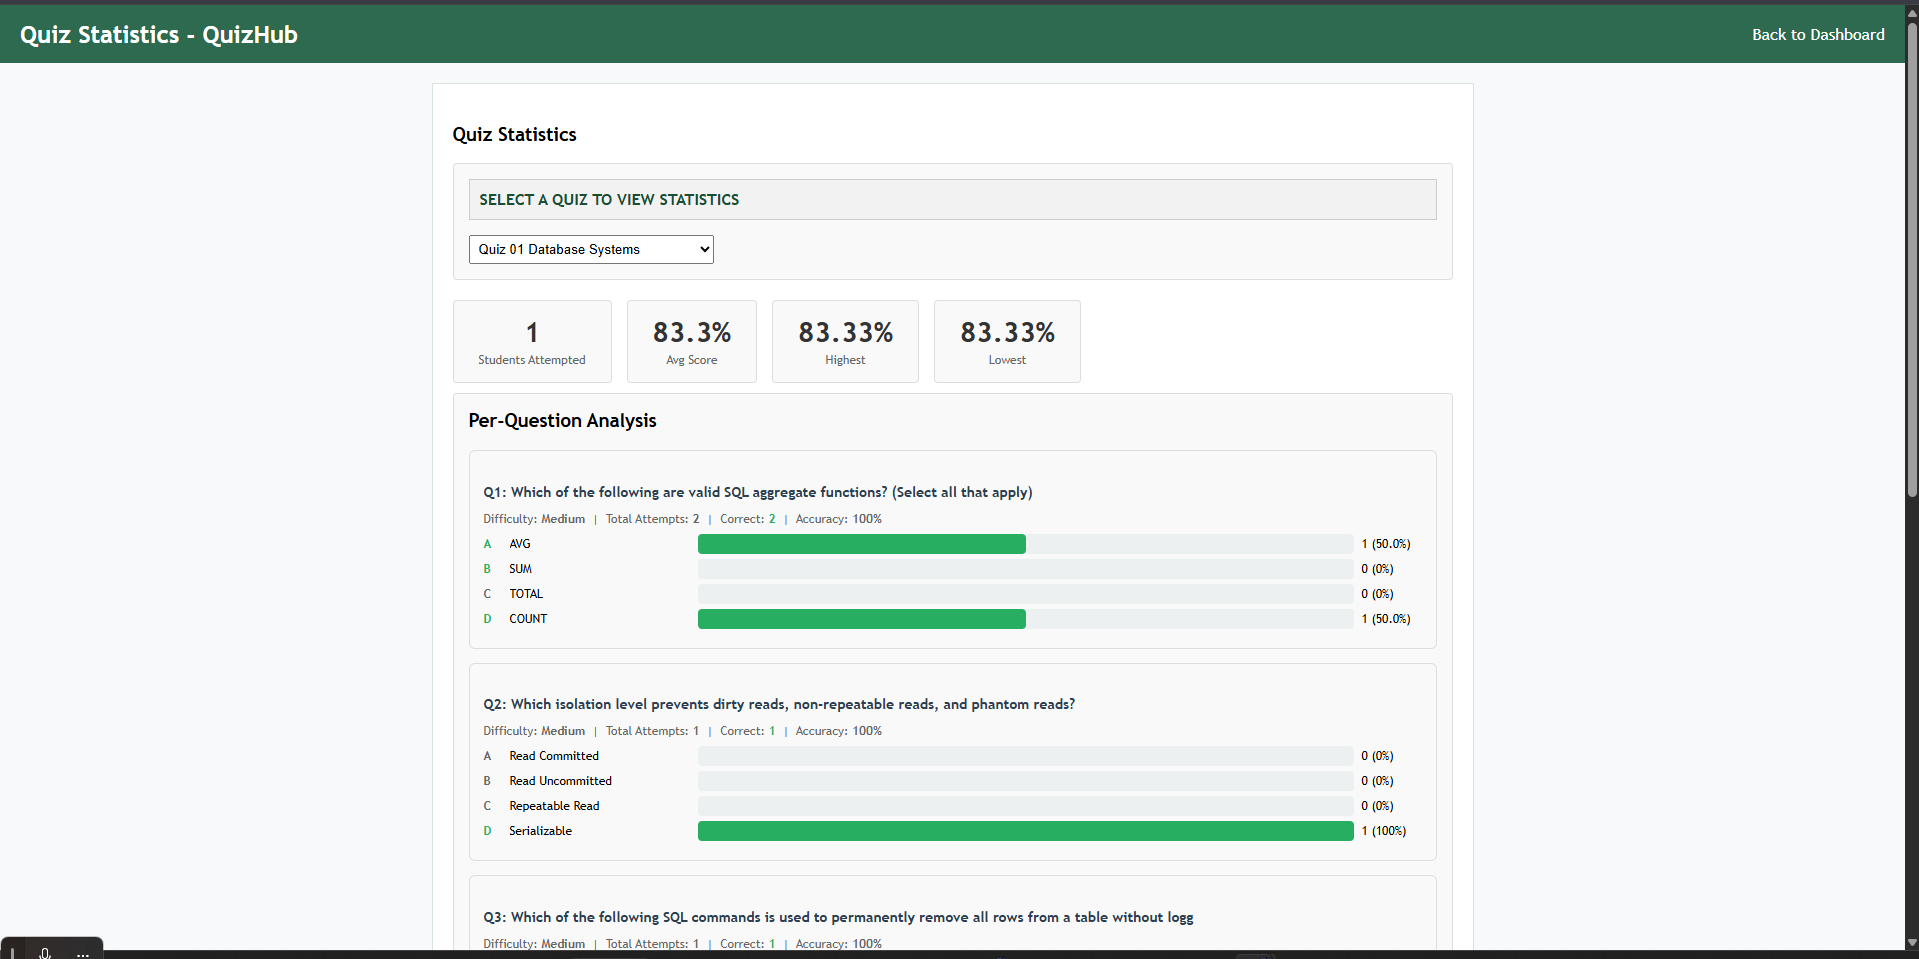Viewport: 1919px width, 959px height.
Task: Click the "AVG" option label in Q1
Action: (x=520, y=544)
